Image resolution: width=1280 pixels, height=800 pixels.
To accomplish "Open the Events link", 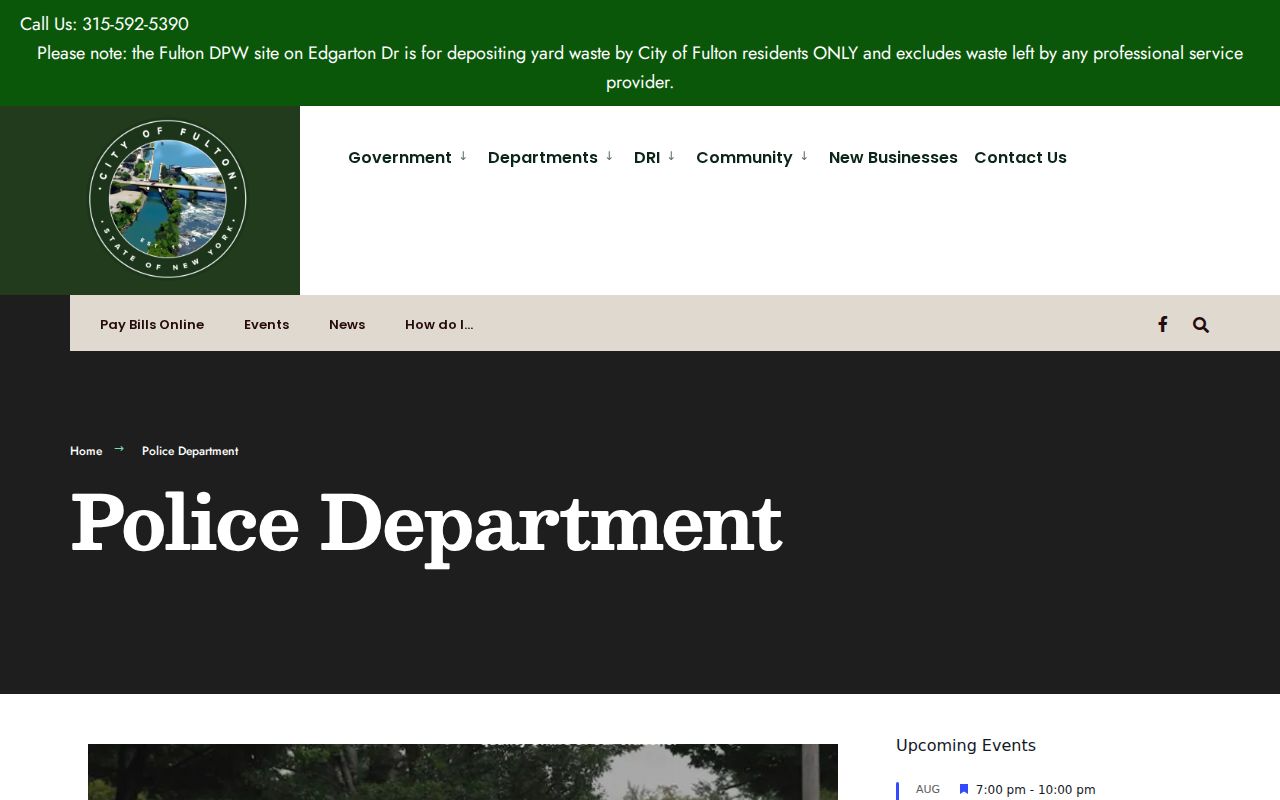I will [x=266, y=324].
